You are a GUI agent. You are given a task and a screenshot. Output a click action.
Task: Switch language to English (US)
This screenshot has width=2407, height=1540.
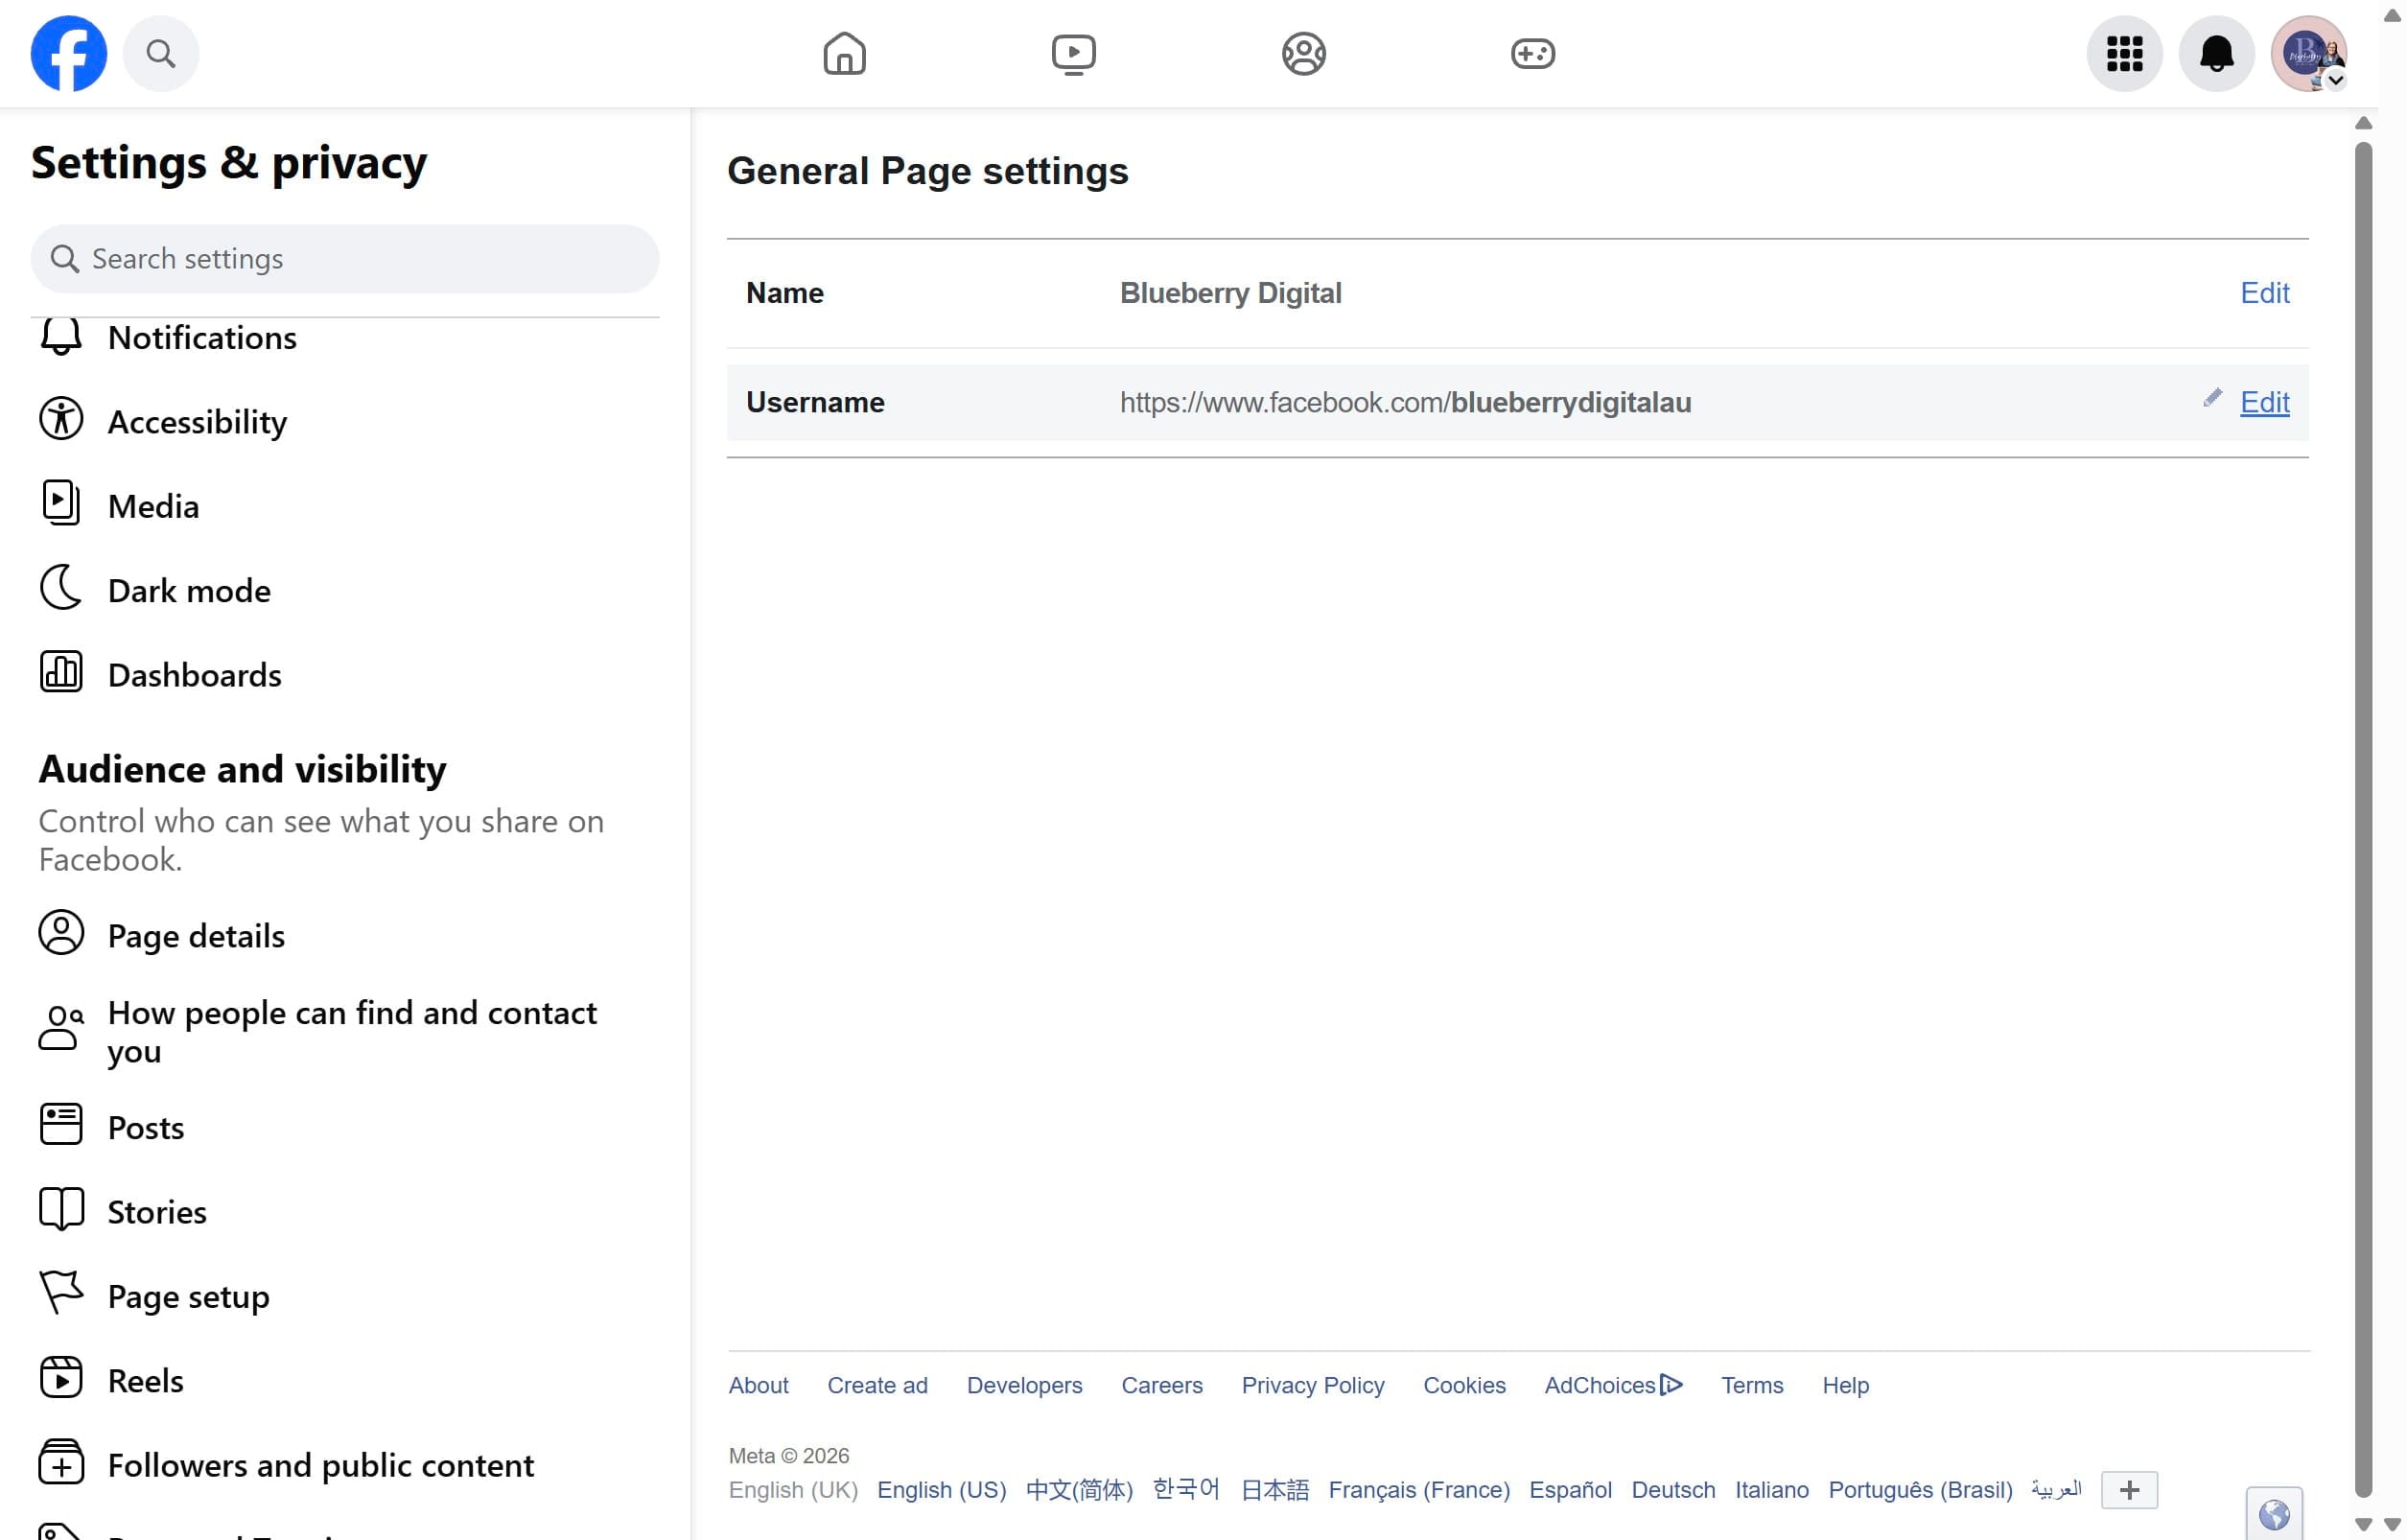[941, 1490]
